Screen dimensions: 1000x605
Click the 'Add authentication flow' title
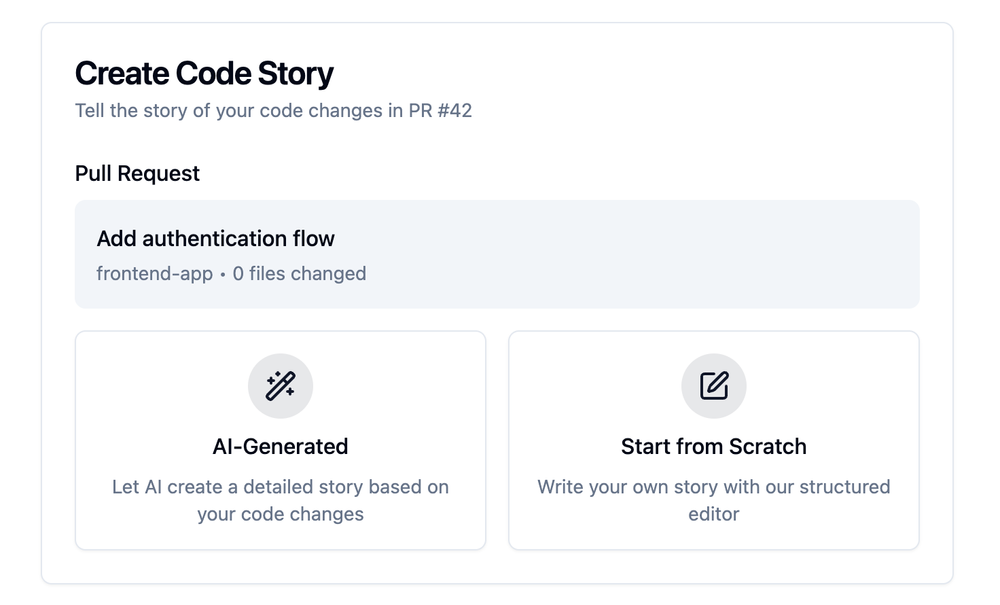[x=215, y=238]
